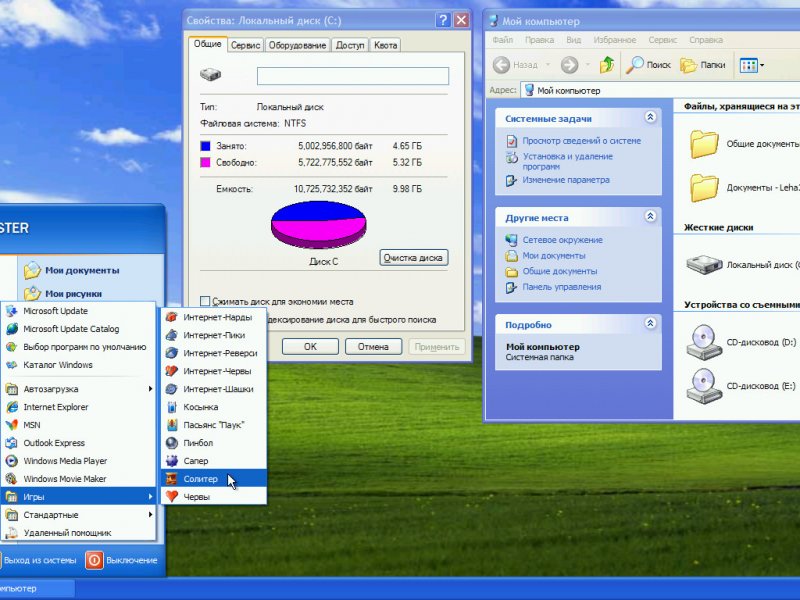800x600 pixels.
Task: Switch to the Доступ tab
Action: pos(350,45)
